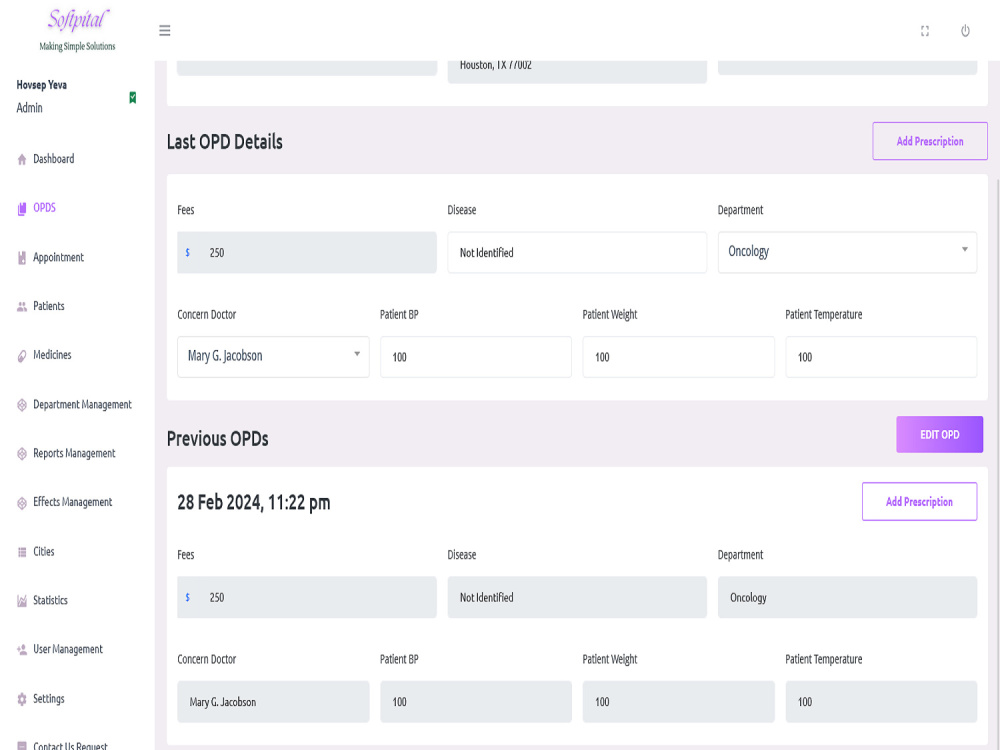The image size is (1000, 750).
Task: Open Patients section
Action: pos(48,306)
